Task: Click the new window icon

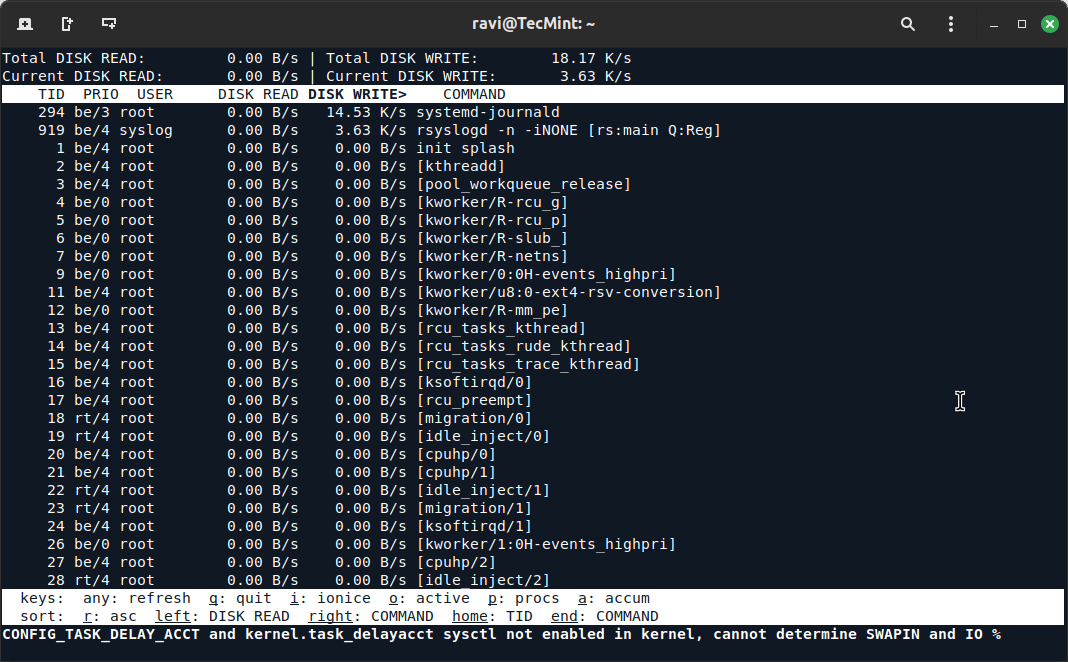Action: 109,23
